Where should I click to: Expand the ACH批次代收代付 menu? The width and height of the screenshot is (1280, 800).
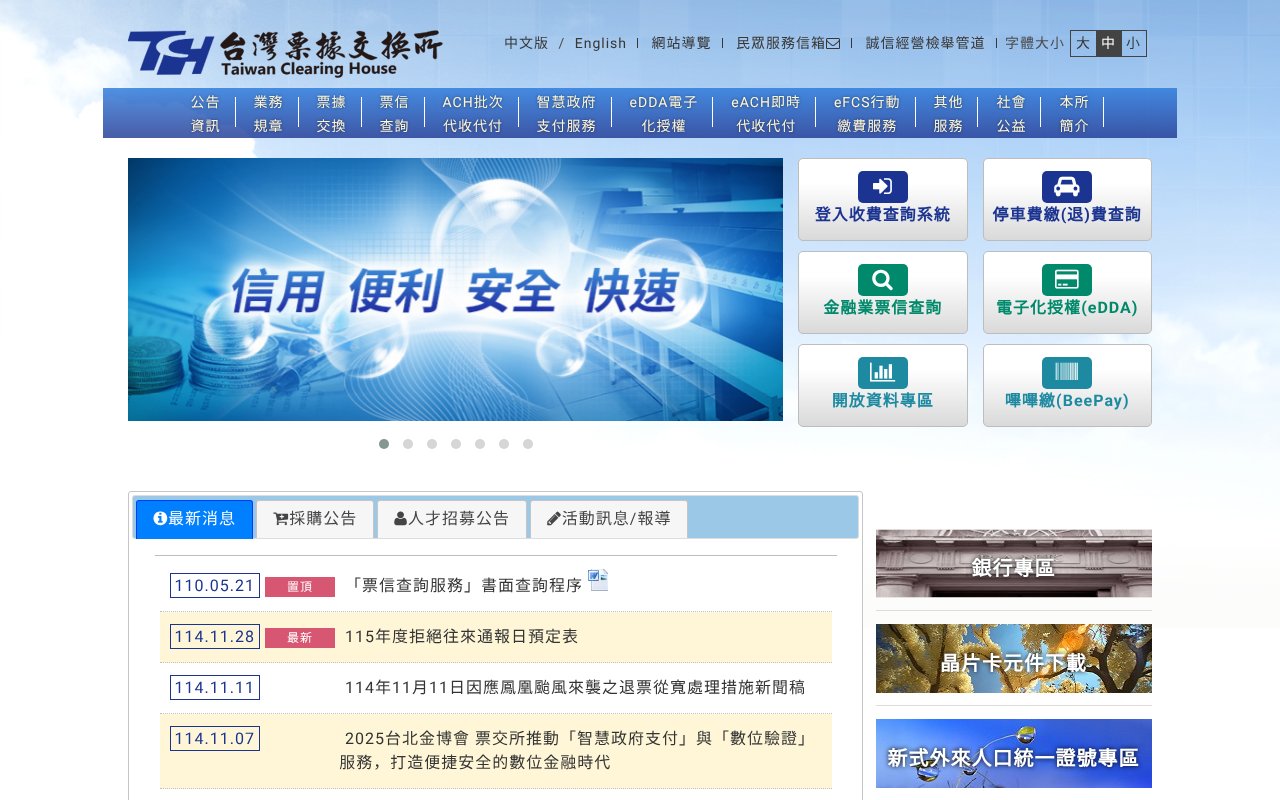pyautogui.click(x=473, y=113)
